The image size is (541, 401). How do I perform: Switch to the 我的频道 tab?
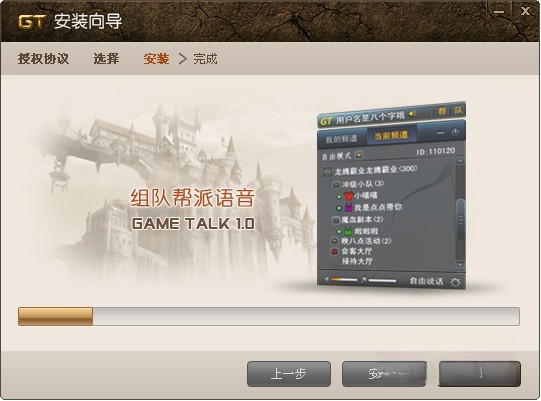click(341, 139)
